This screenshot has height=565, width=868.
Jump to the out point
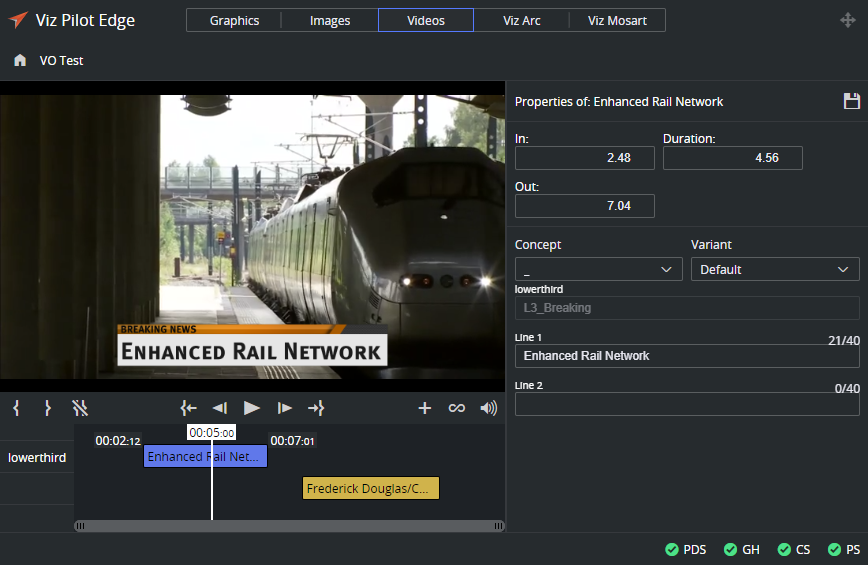[x=316, y=408]
